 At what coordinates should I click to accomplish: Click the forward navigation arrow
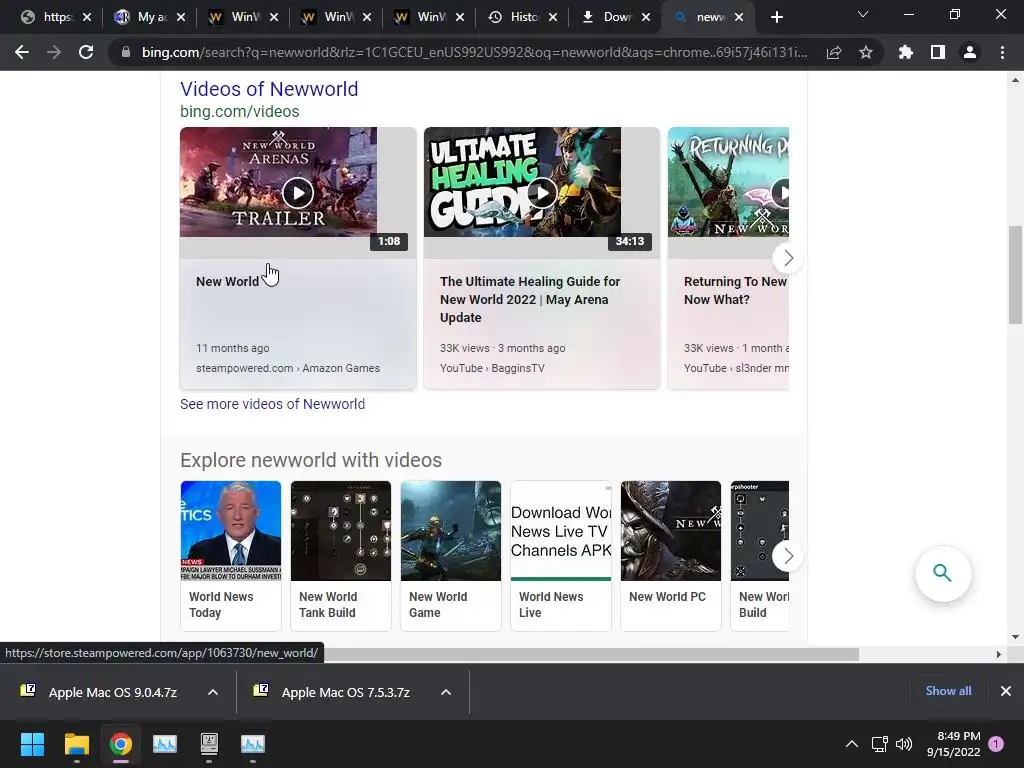click(54, 52)
